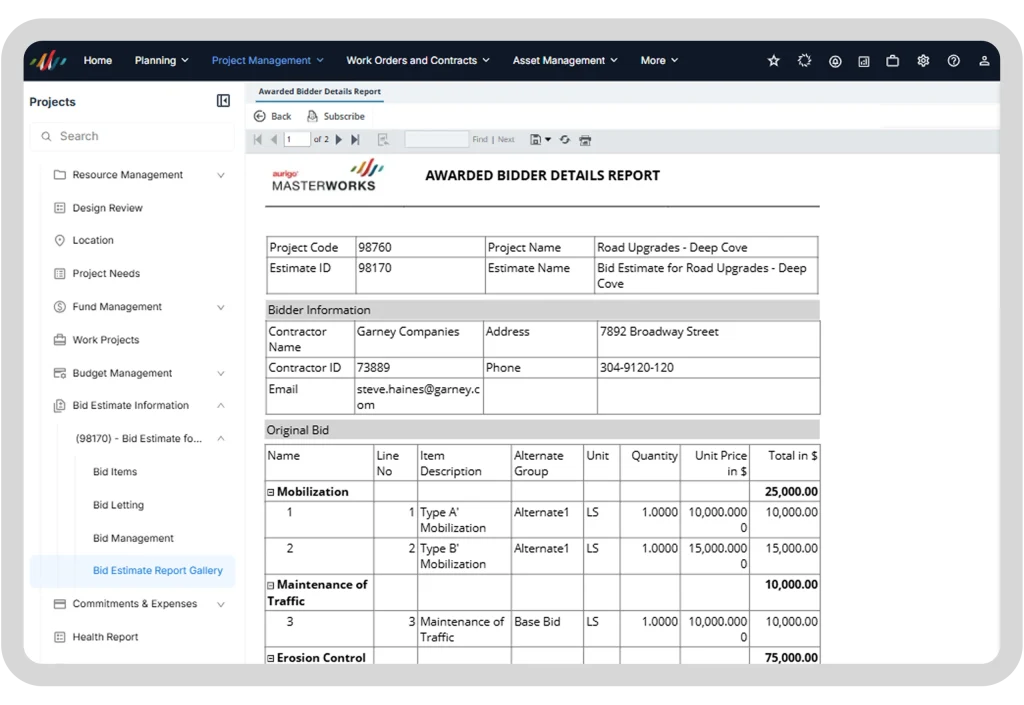The image size is (1024, 705).
Task: Collapse Bid Estimate Information chevron
Action: click(221, 405)
